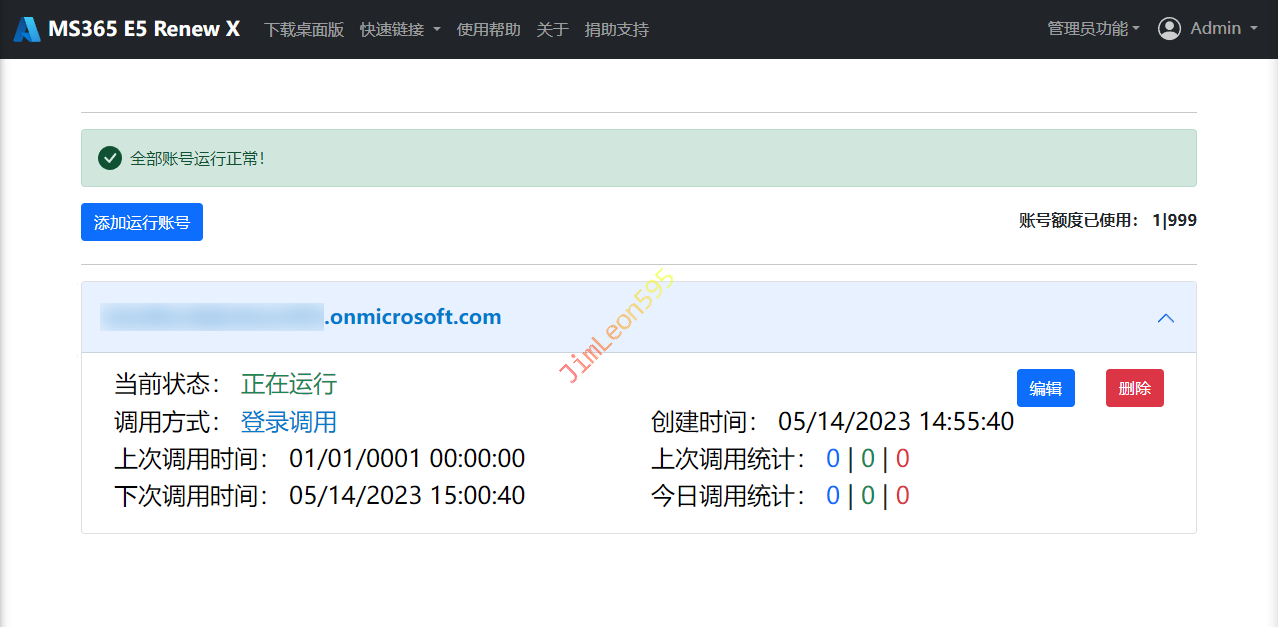Click the blue 编辑 button
The image size is (1278, 627).
[1045, 388]
